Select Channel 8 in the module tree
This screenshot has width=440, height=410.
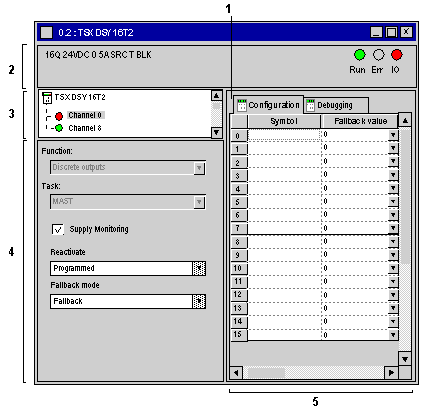pyautogui.click(x=85, y=128)
